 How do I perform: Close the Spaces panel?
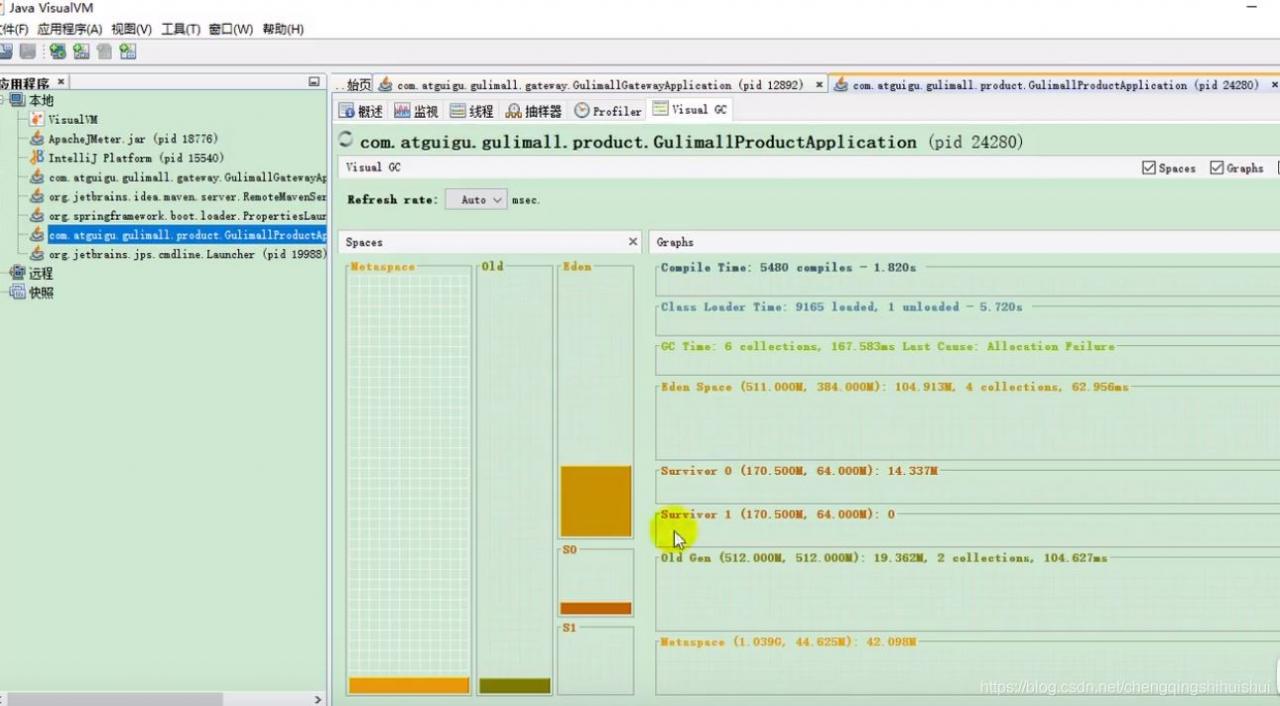pos(632,242)
